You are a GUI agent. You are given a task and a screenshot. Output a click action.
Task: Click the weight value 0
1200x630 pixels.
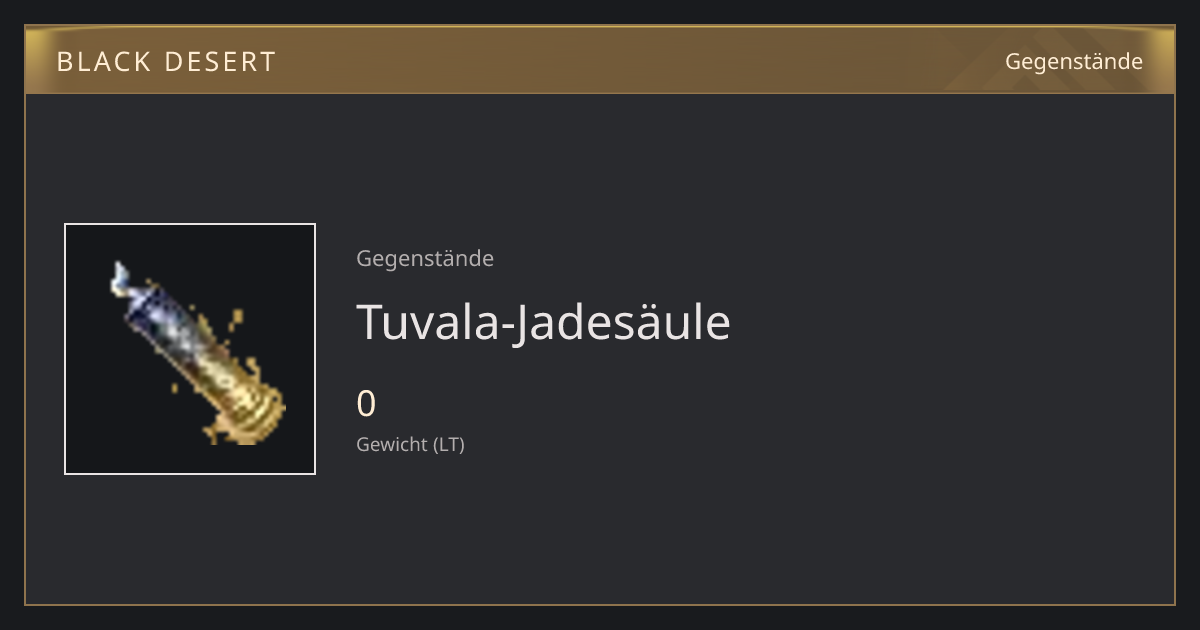tap(366, 404)
